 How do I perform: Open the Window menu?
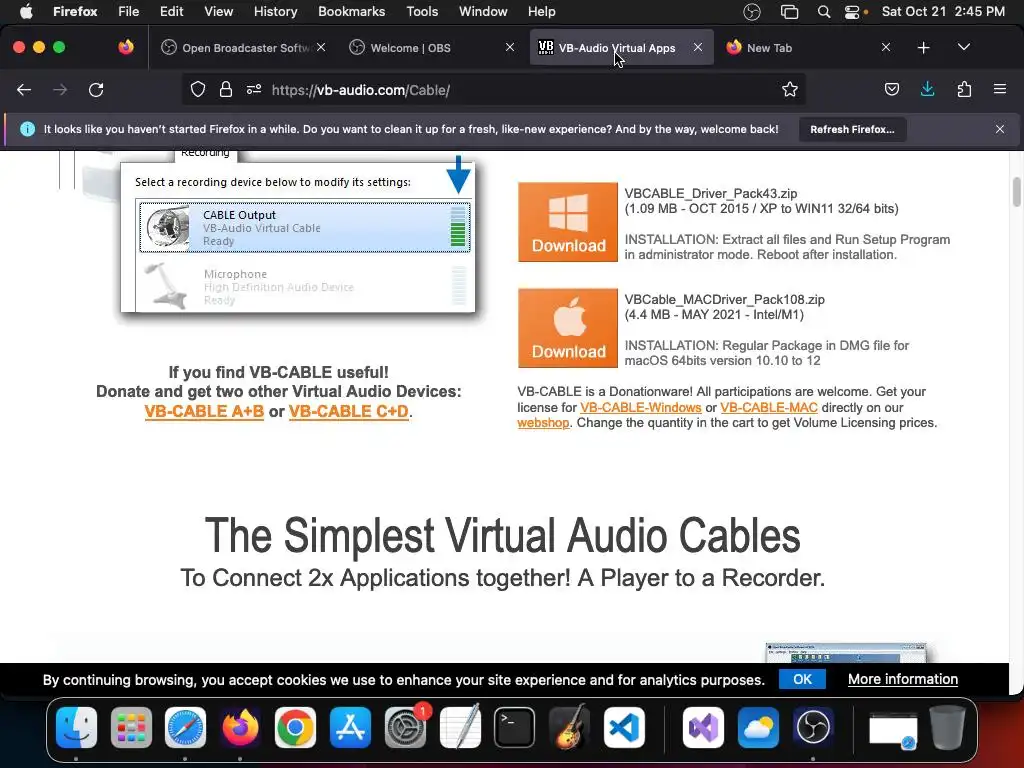483,12
